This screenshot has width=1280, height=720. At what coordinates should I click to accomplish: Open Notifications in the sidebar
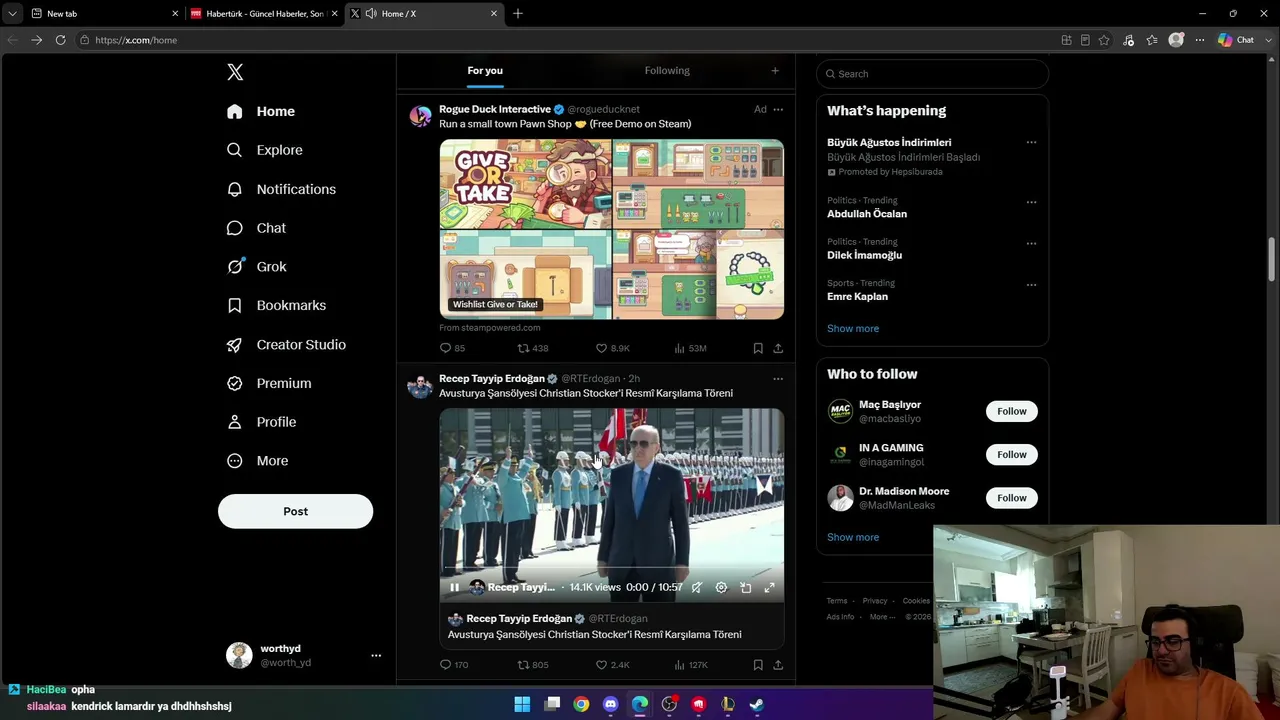[x=281, y=189]
